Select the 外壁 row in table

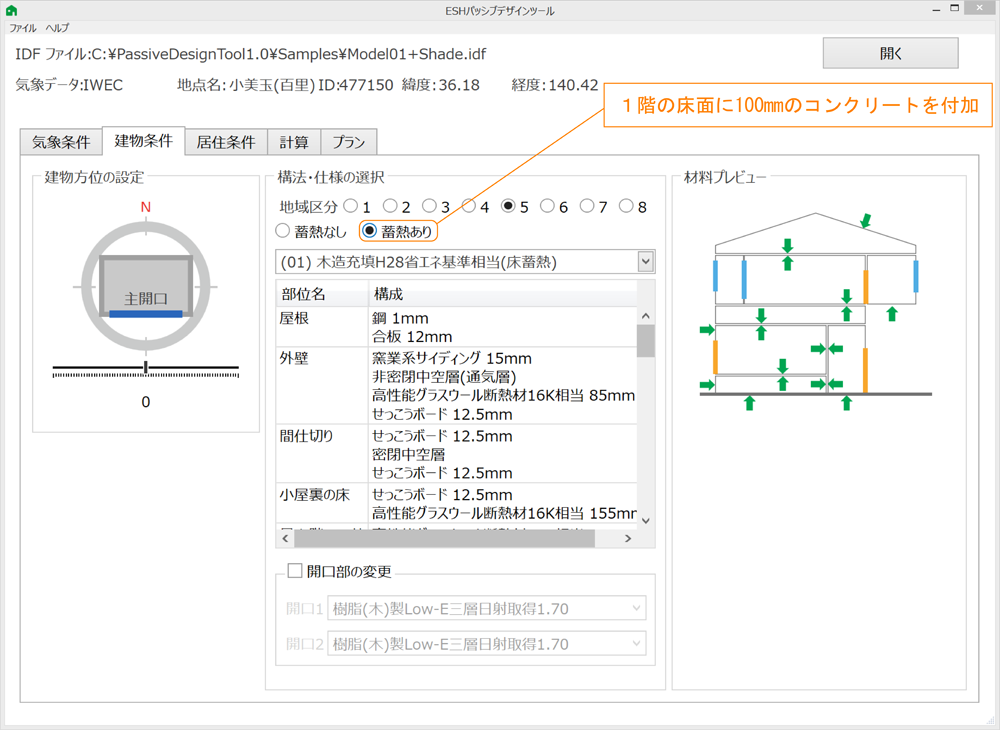[457, 386]
